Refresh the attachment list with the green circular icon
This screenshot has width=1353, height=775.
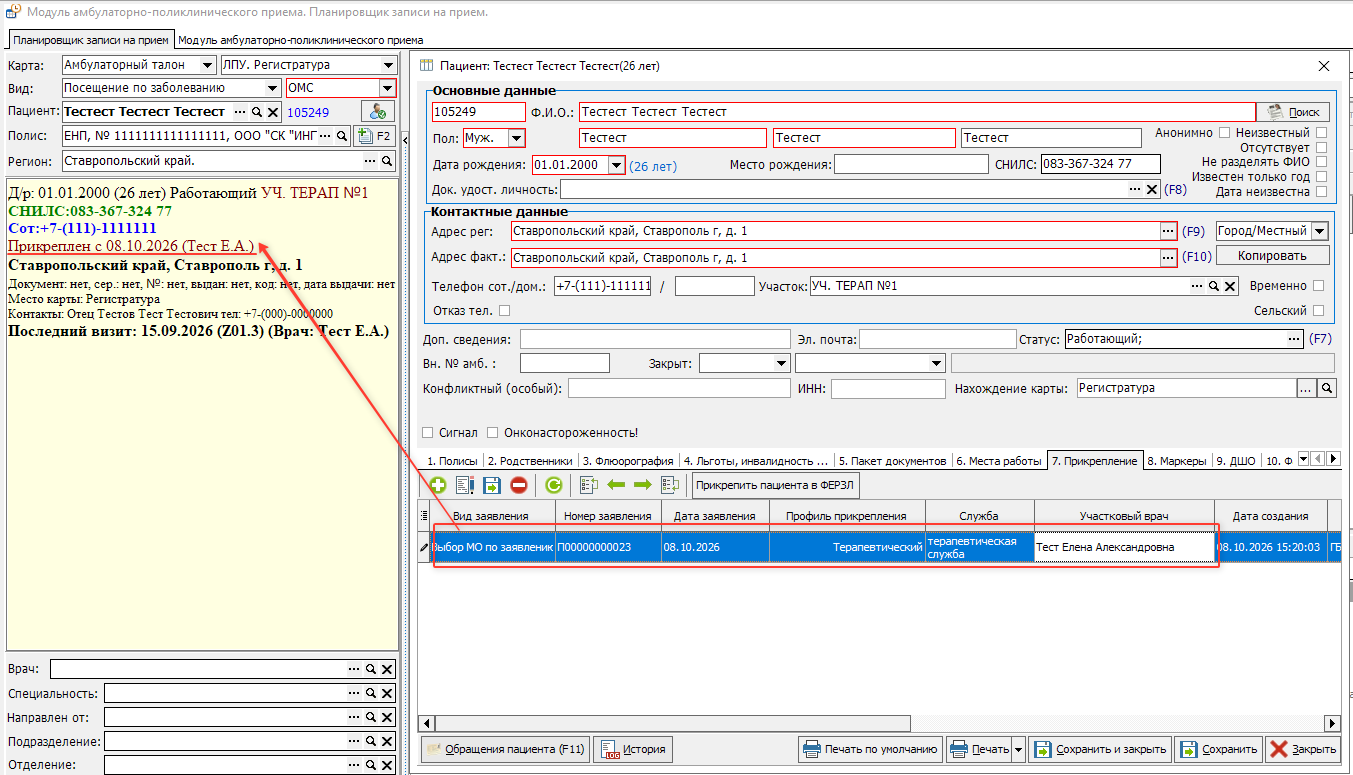(553, 485)
